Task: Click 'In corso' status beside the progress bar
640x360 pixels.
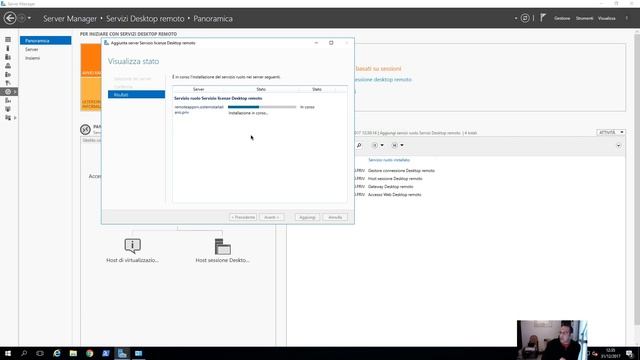Action: [x=307, y=107]
